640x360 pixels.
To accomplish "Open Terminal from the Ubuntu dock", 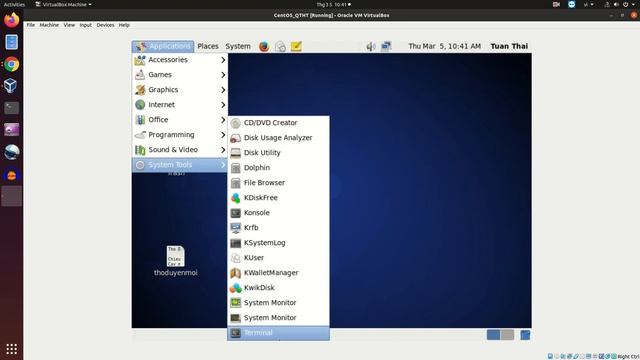I will click(x=11, y=108).
